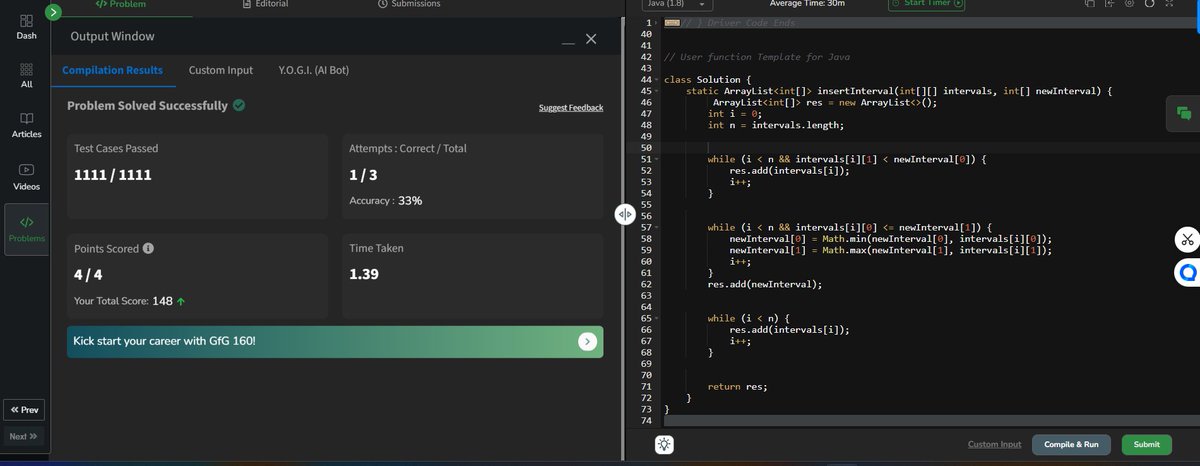1200x466 pixels.
Task: Click the lightbulb hint icon
Action: coord(666,445)
